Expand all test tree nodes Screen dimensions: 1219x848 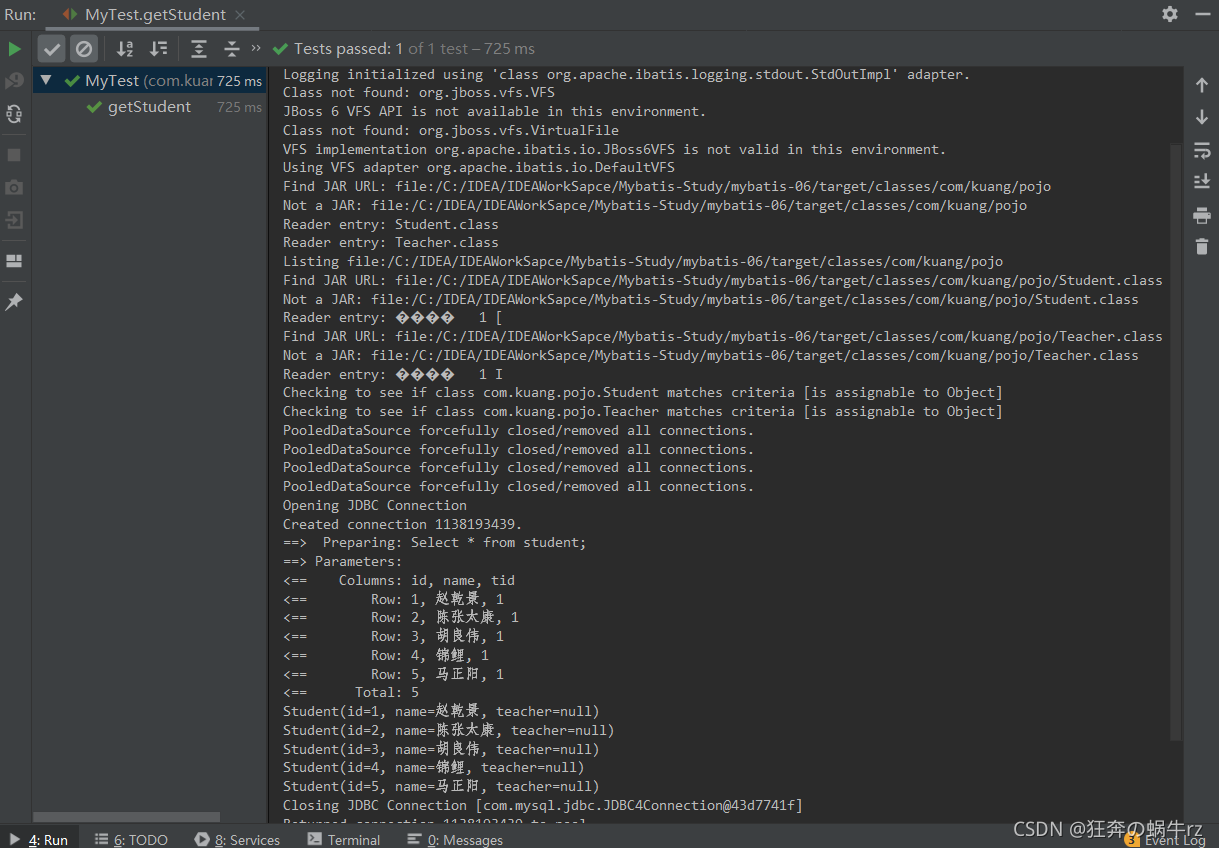[199, 48]
